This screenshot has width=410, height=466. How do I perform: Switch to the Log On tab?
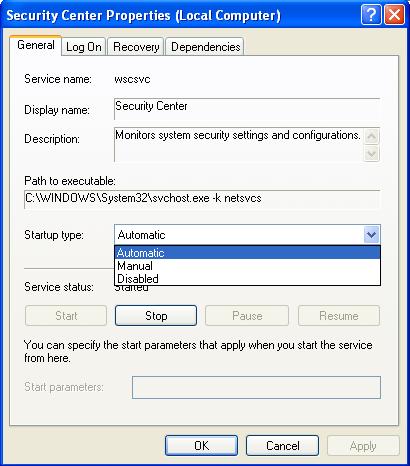(84, 47)
